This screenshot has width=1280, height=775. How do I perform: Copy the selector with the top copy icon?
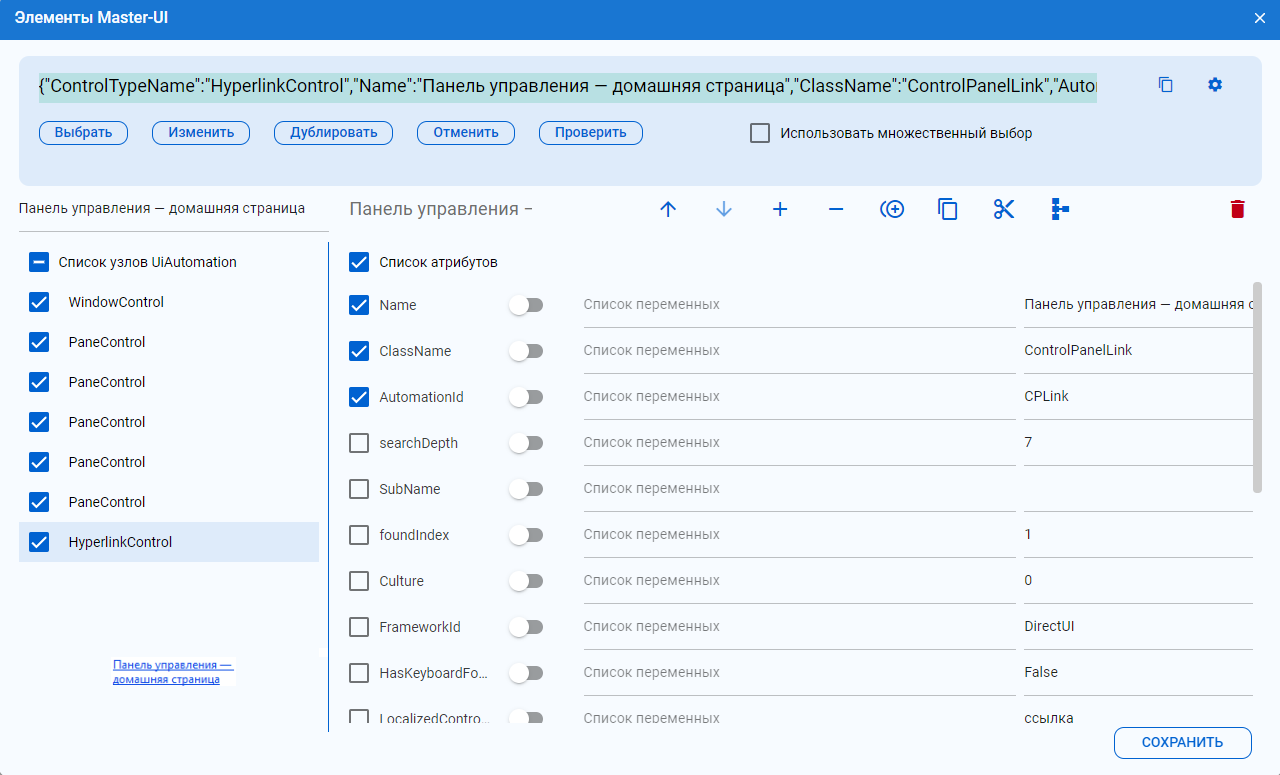tap(1165, 85)
